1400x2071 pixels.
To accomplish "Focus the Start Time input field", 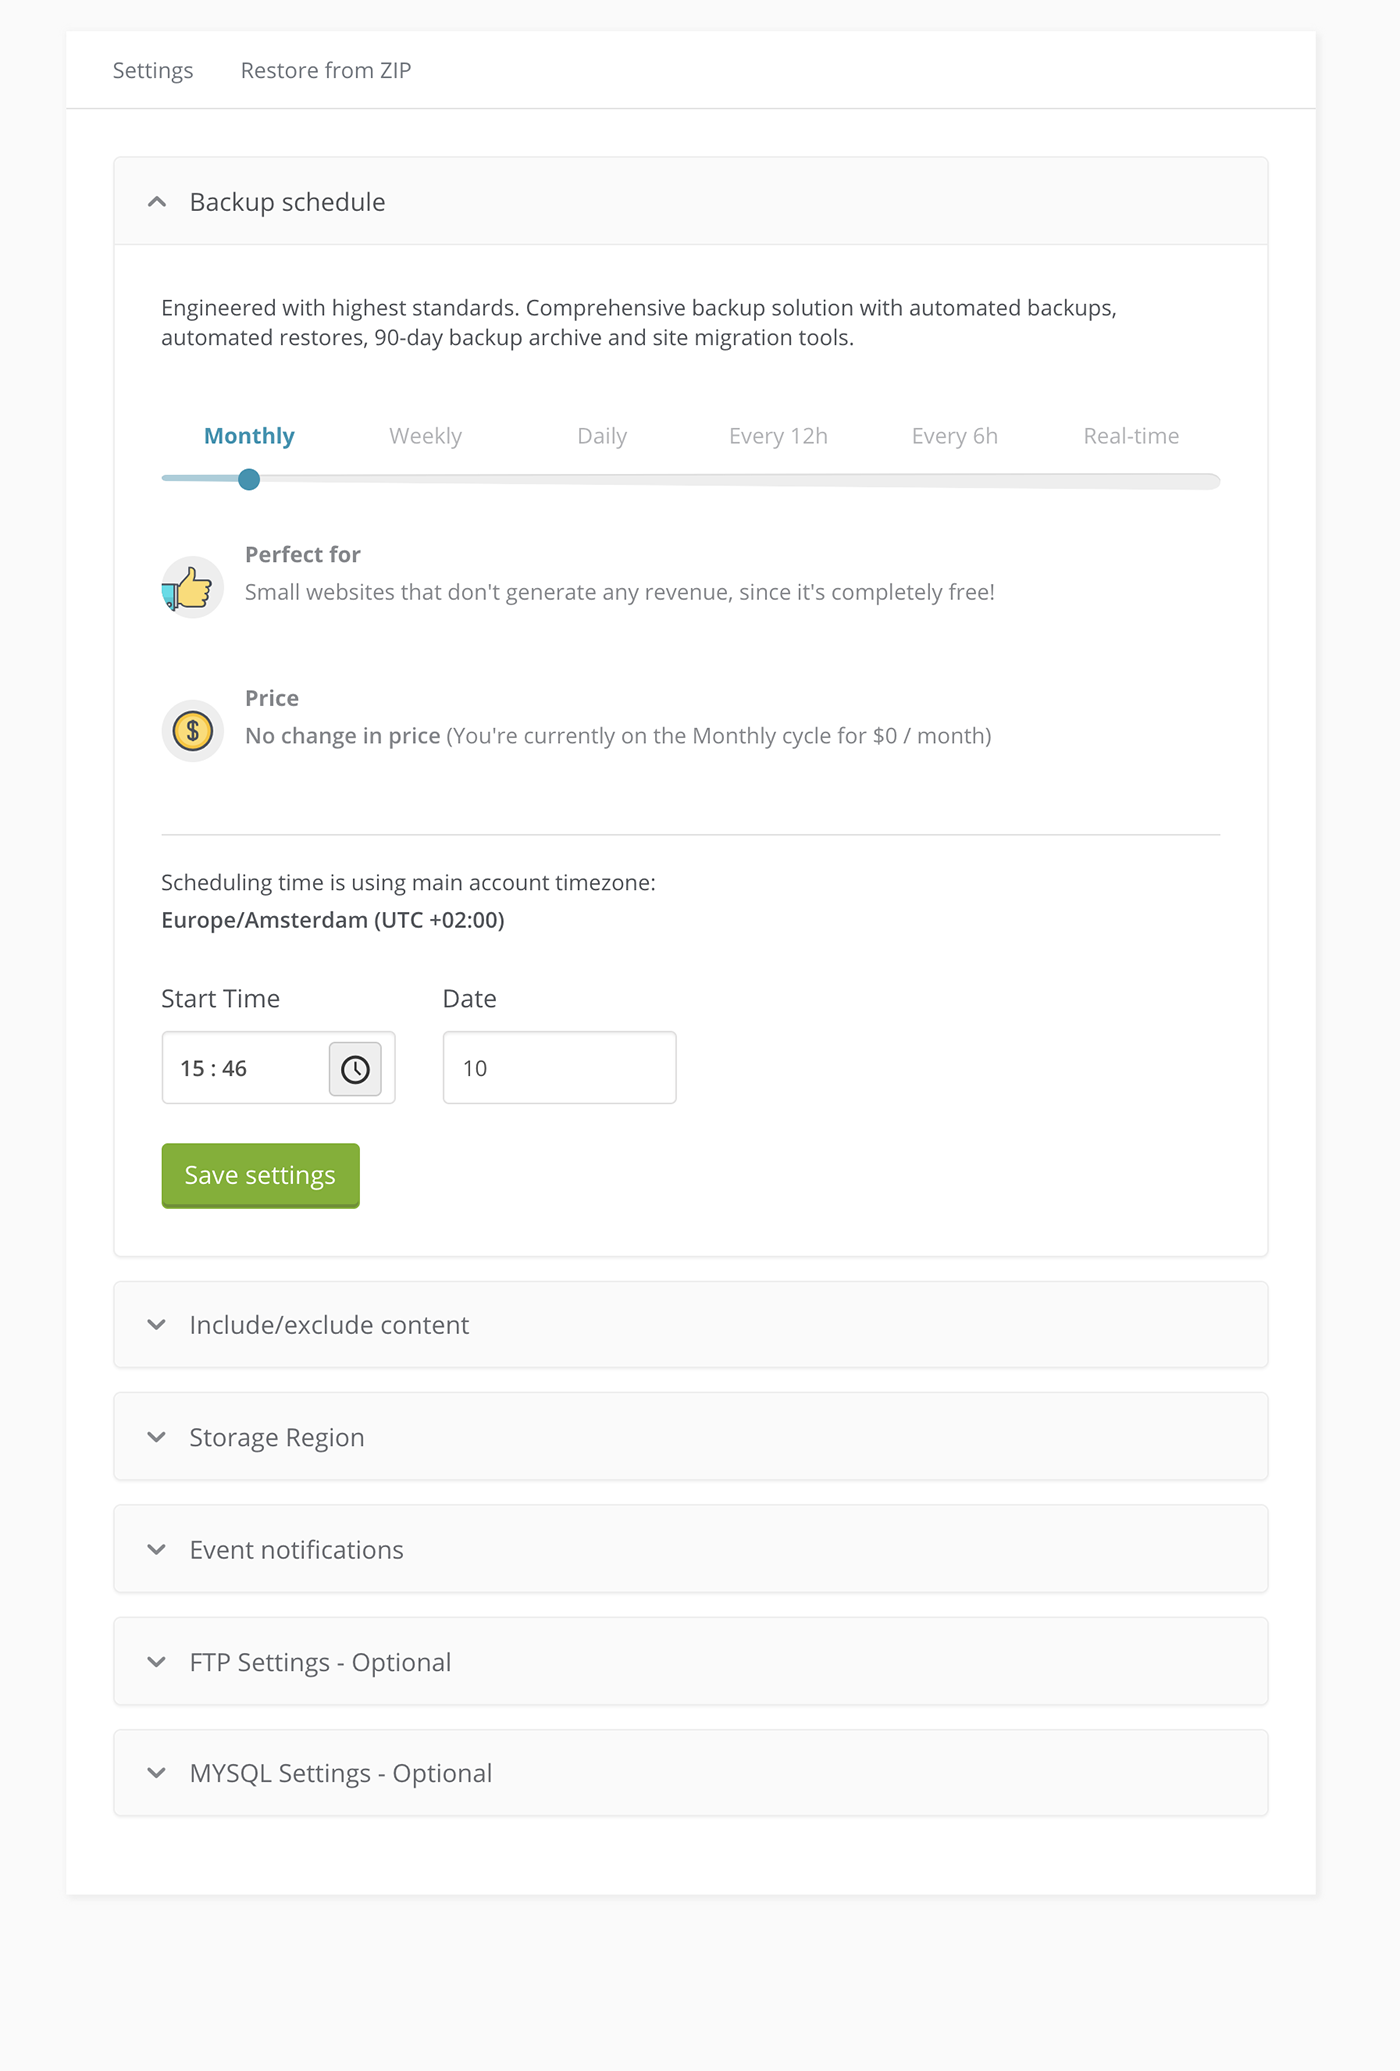I will (x=245, y=1069).
